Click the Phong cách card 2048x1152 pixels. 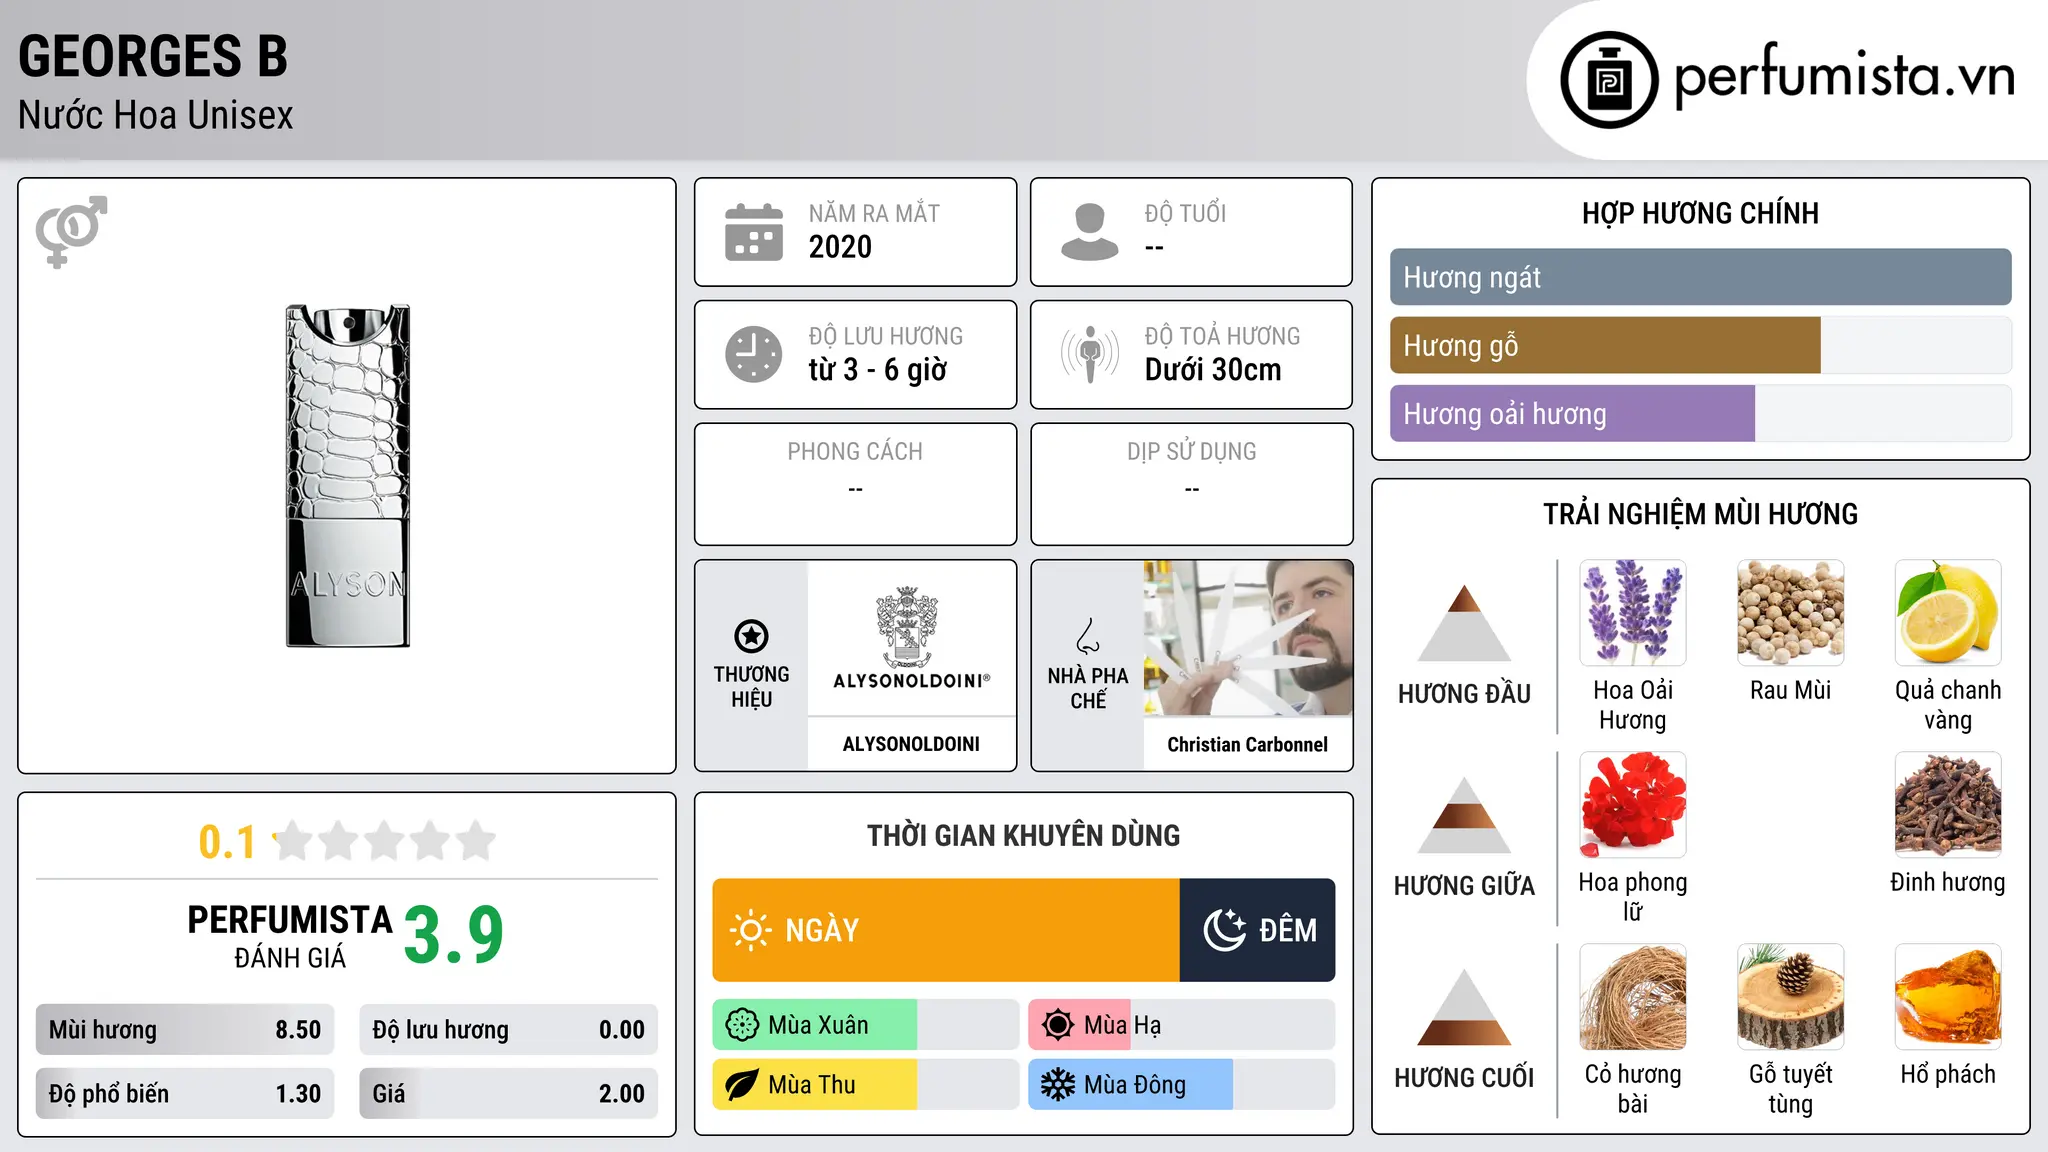click(855, 484)
